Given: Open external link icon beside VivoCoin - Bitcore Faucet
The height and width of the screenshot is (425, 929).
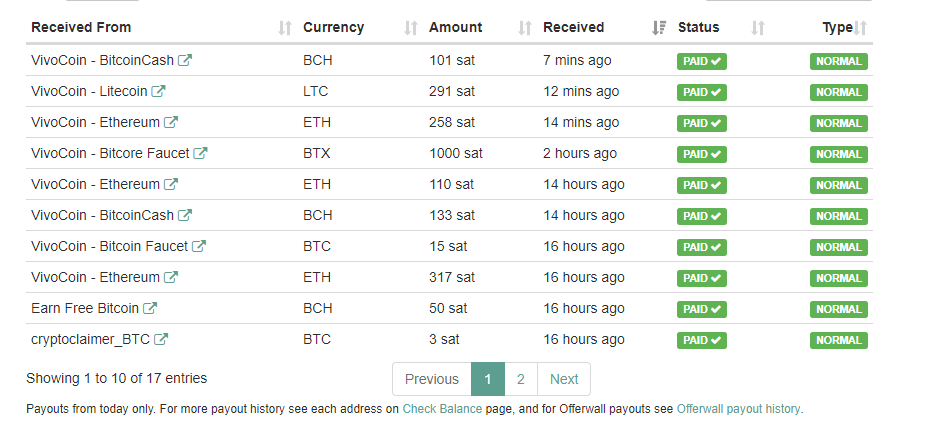Looking at the screenshot, I should [x=201, y=153].
